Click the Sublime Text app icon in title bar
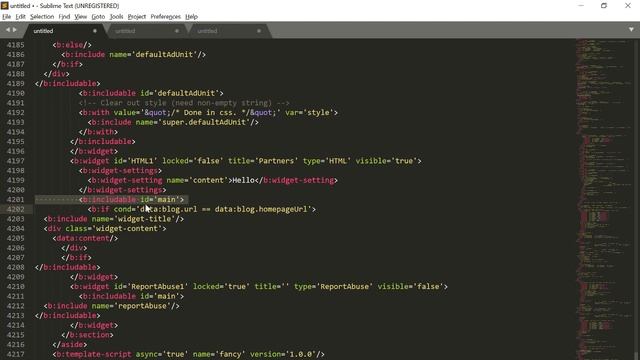640x360 pixels. pos(4,5)
